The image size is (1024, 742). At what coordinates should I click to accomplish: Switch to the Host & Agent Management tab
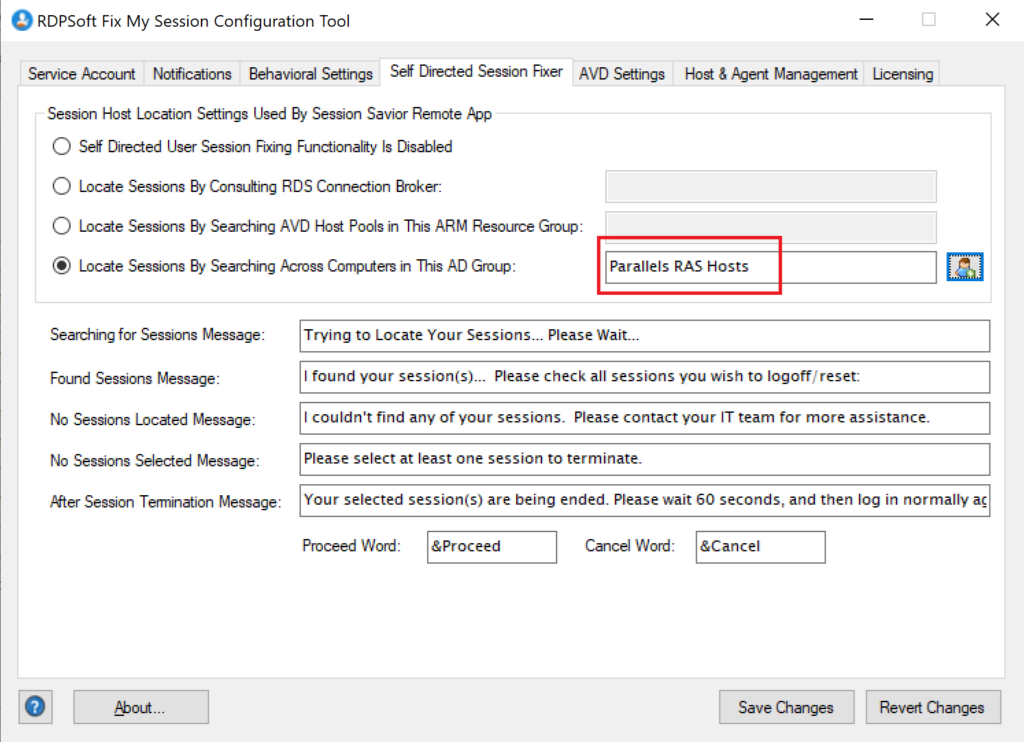769,73
